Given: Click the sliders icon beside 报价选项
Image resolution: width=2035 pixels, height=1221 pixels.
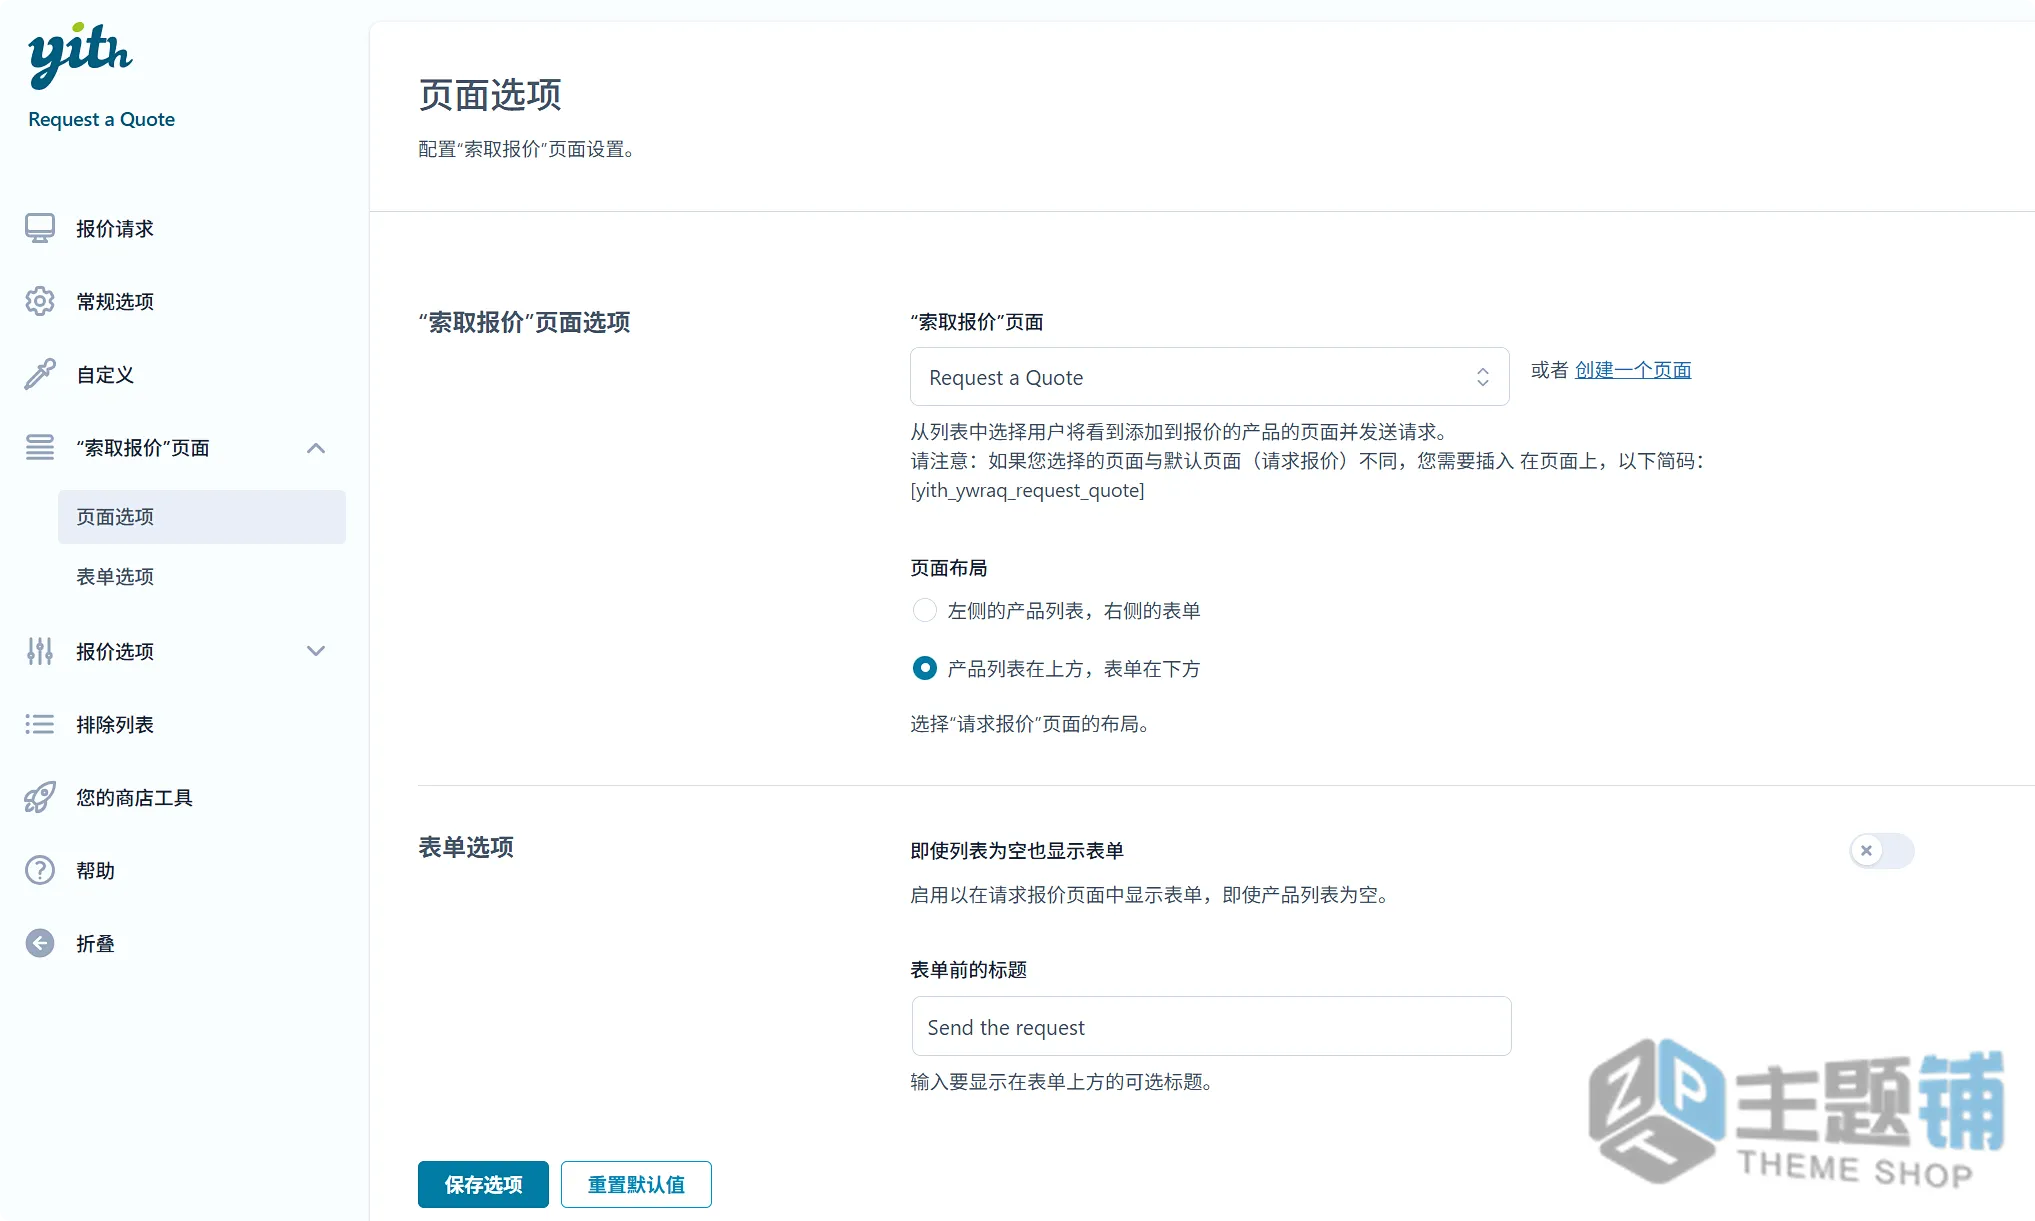Looking at the screenshot, I should pyautogui.click(x=40, y=651).
